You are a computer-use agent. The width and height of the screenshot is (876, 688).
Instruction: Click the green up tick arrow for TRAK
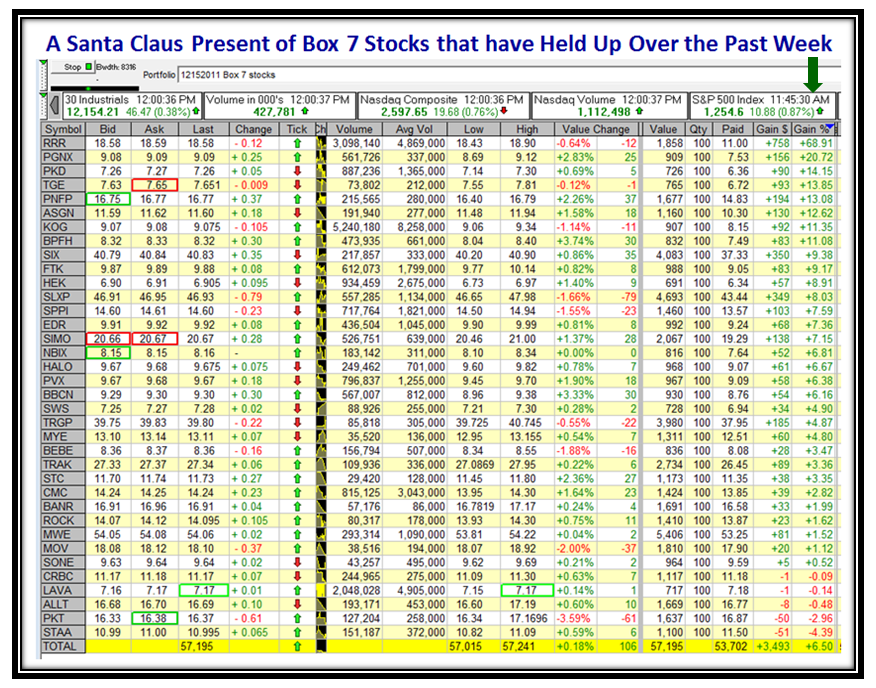[297, 465]
